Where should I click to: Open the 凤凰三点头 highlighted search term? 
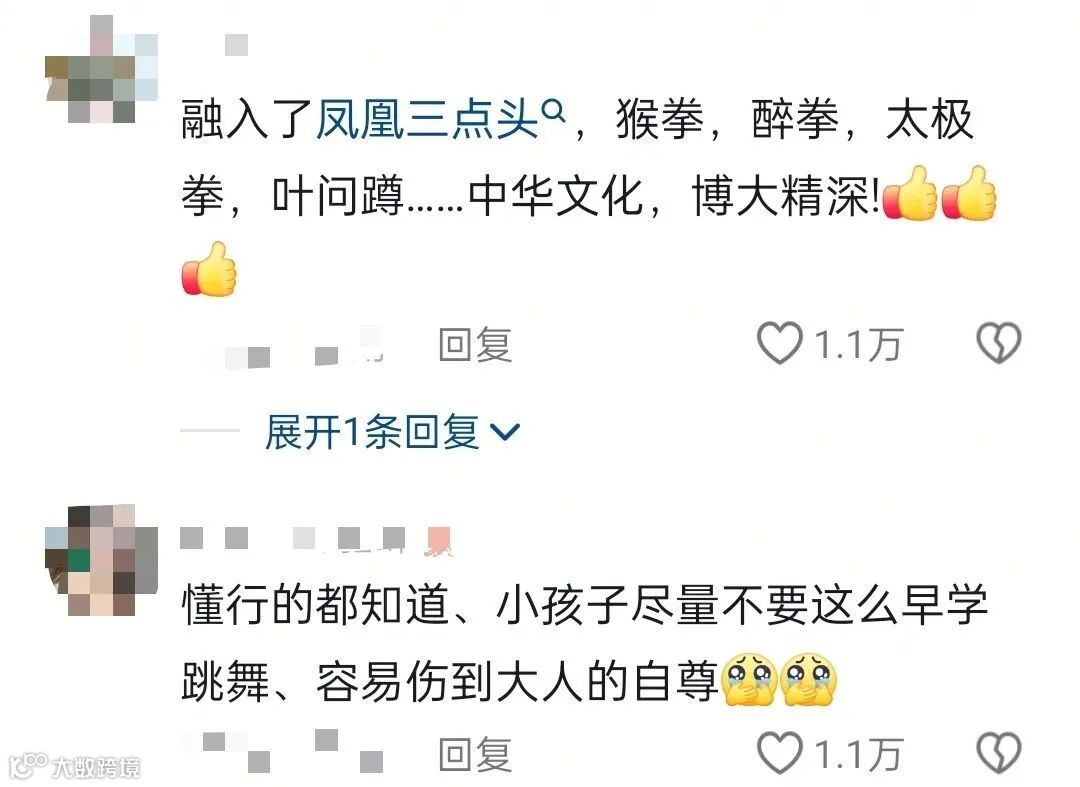coord(427,120)
